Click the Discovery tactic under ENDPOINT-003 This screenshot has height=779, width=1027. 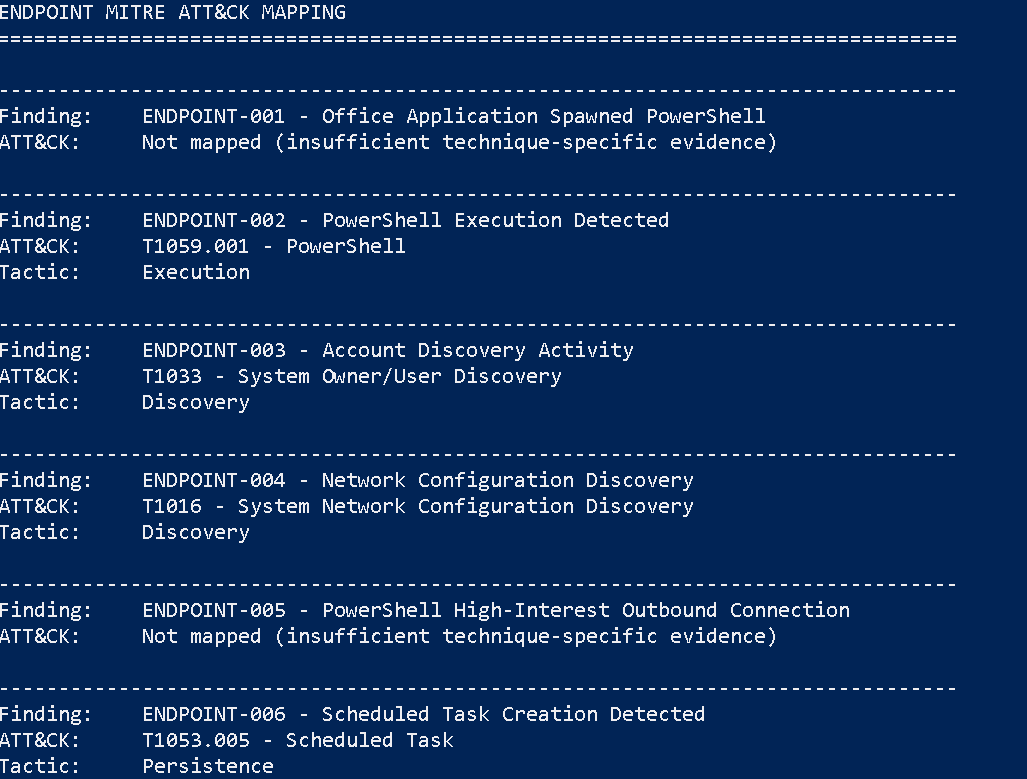coord(196,403)
